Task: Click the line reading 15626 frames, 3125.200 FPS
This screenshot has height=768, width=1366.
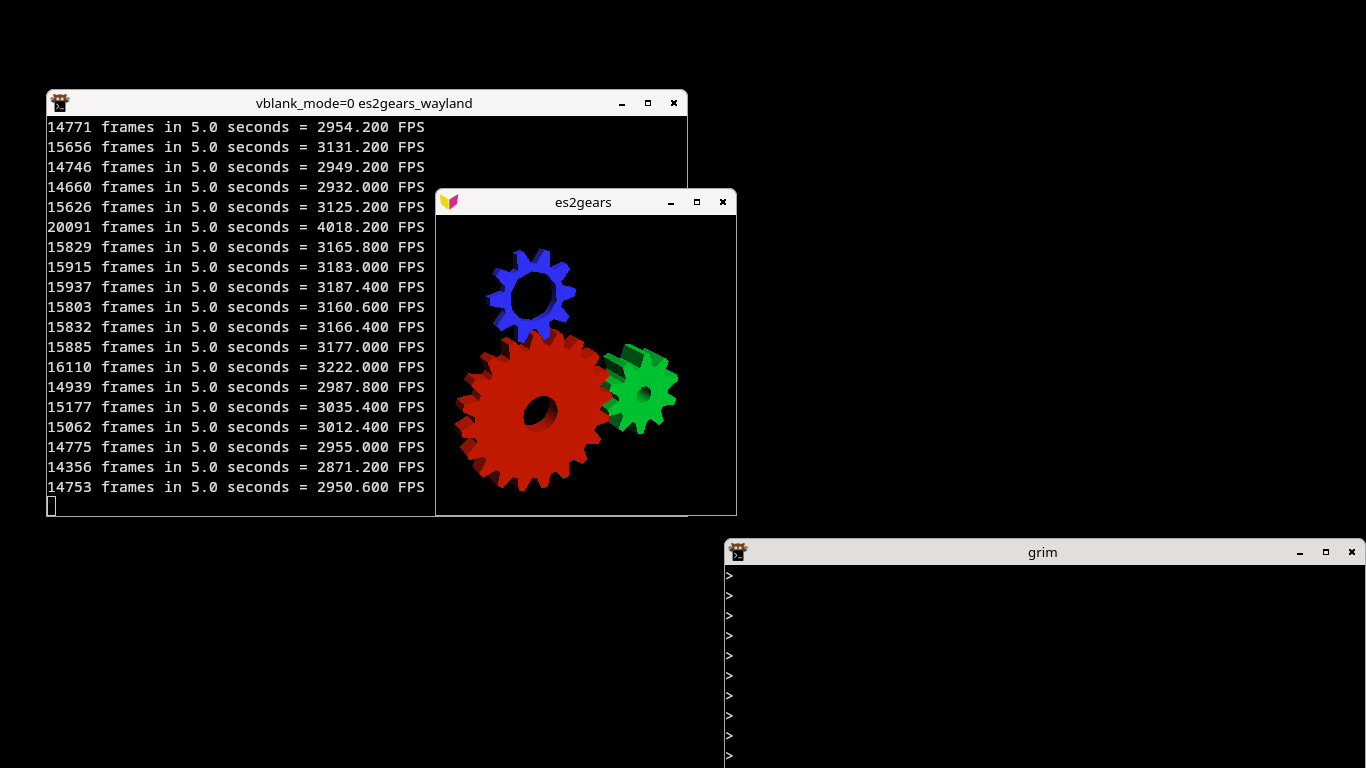Action: pyautogui.click(x=236, y=207)
